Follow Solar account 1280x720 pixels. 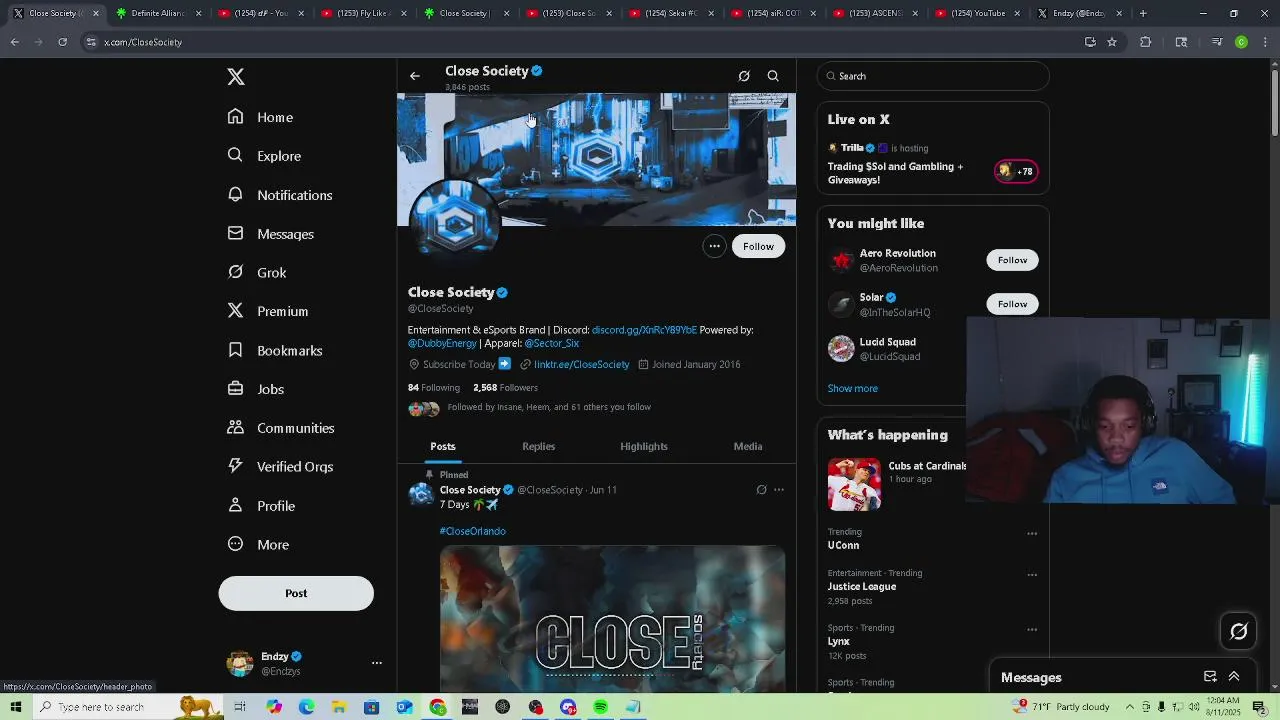pos(1012,304)
